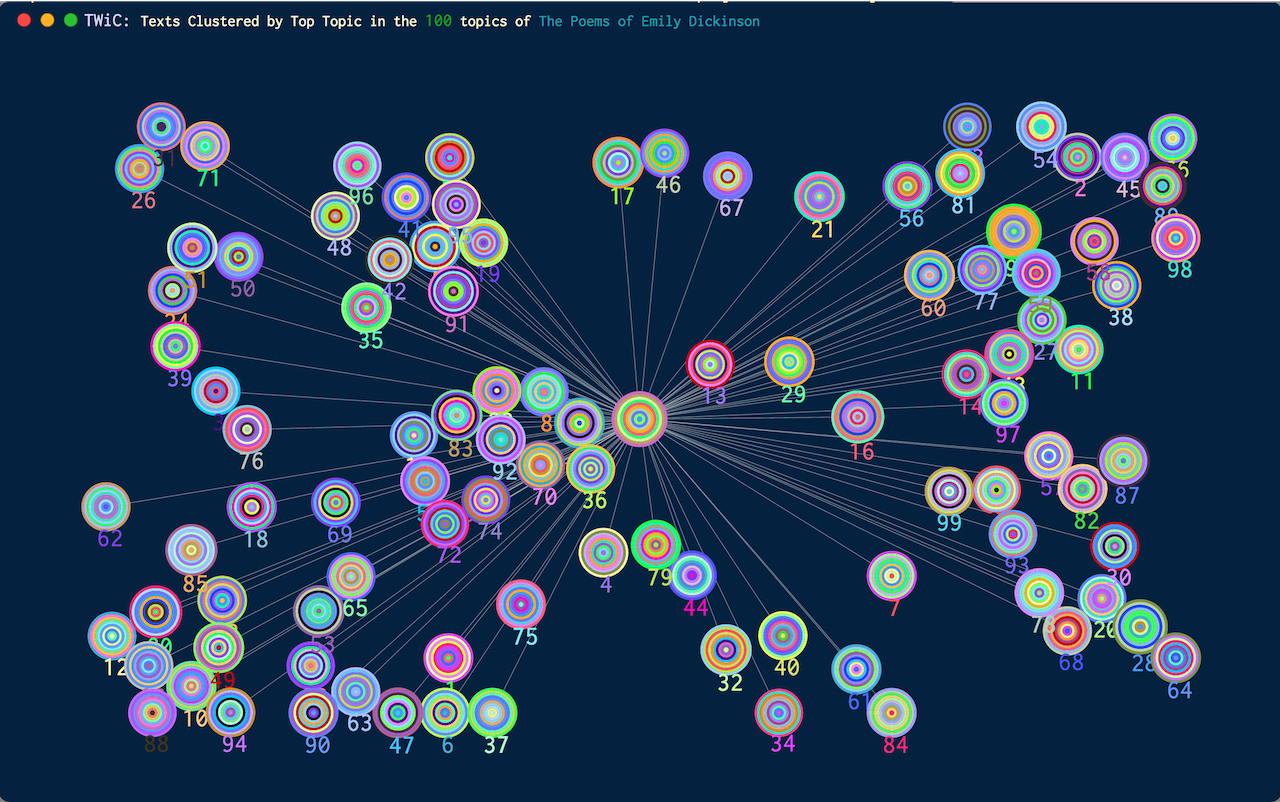Select topic cluster circle labeled 36
This screenshot has height=802, width=1280.
pyautogui.click(x=591, y=469)
